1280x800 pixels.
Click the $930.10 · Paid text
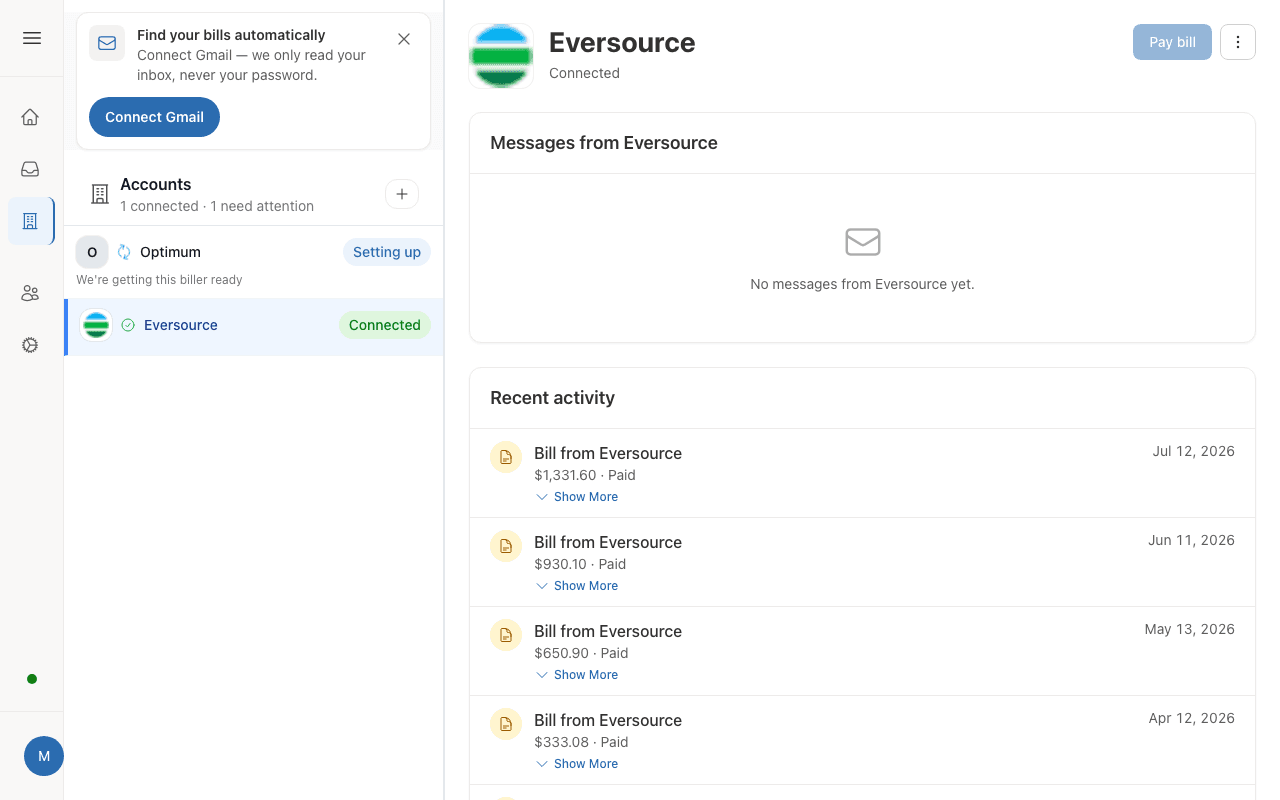click(580, 564)
